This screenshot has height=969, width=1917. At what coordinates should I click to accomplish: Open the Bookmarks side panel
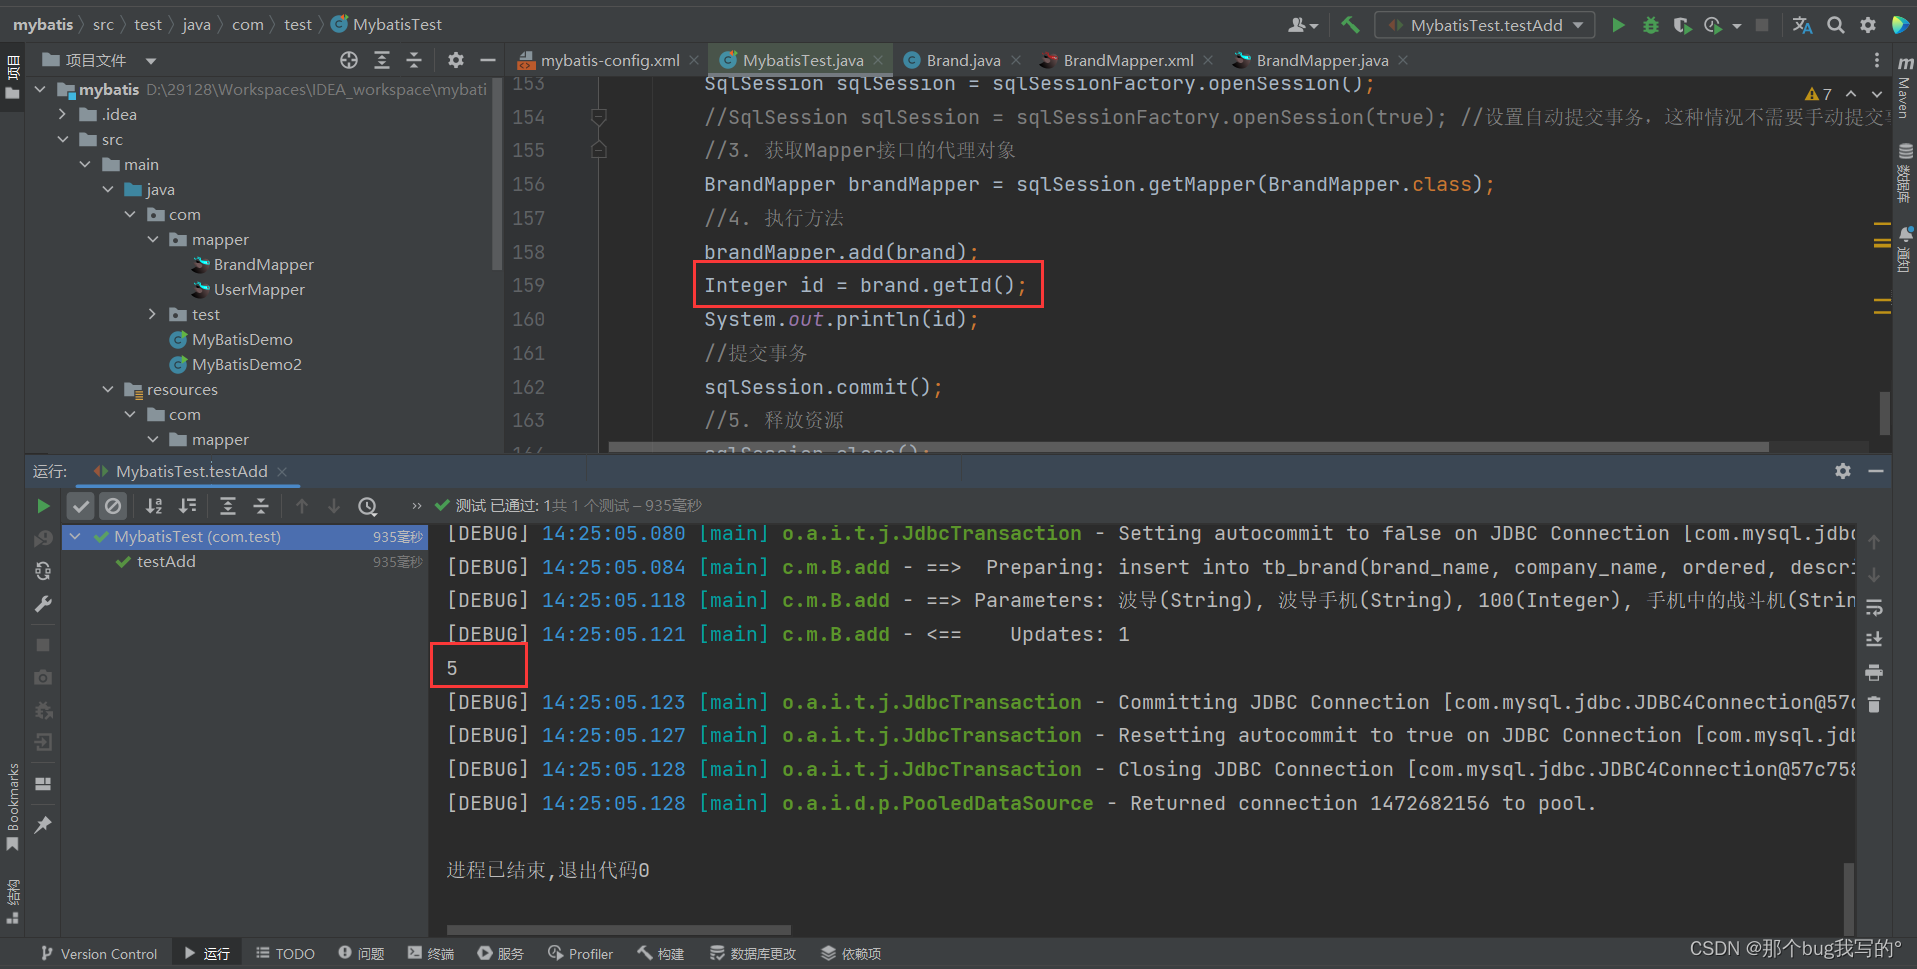click(x=13, y=808)
